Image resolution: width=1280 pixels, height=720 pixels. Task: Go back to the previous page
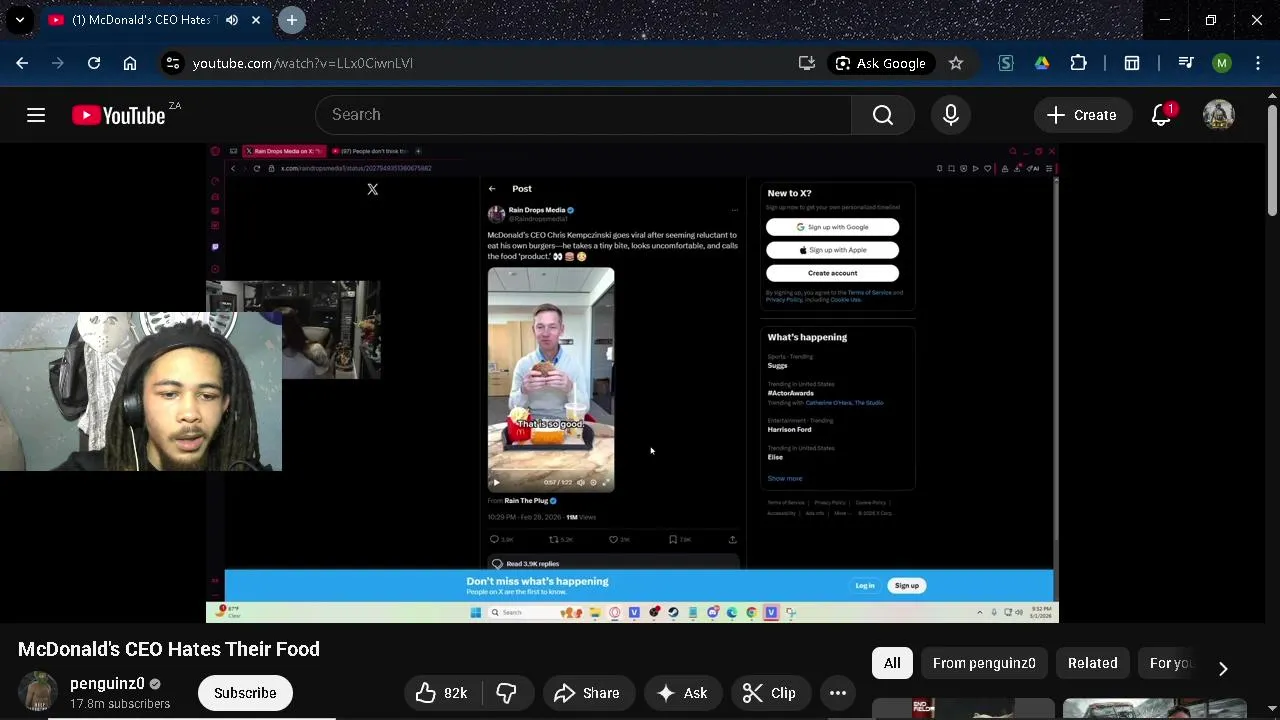(x=22, y=63)
